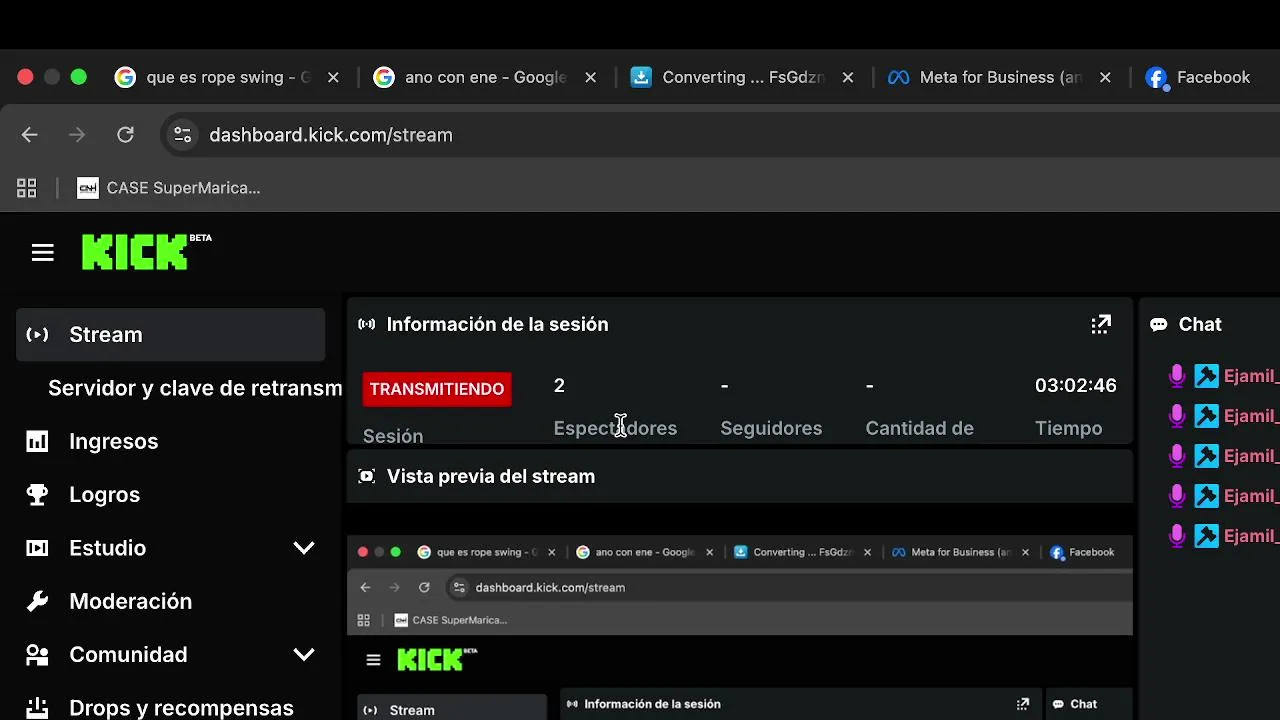Click the Ingresos bar chart icon
1280x720 pixels.
coord(37,441)
